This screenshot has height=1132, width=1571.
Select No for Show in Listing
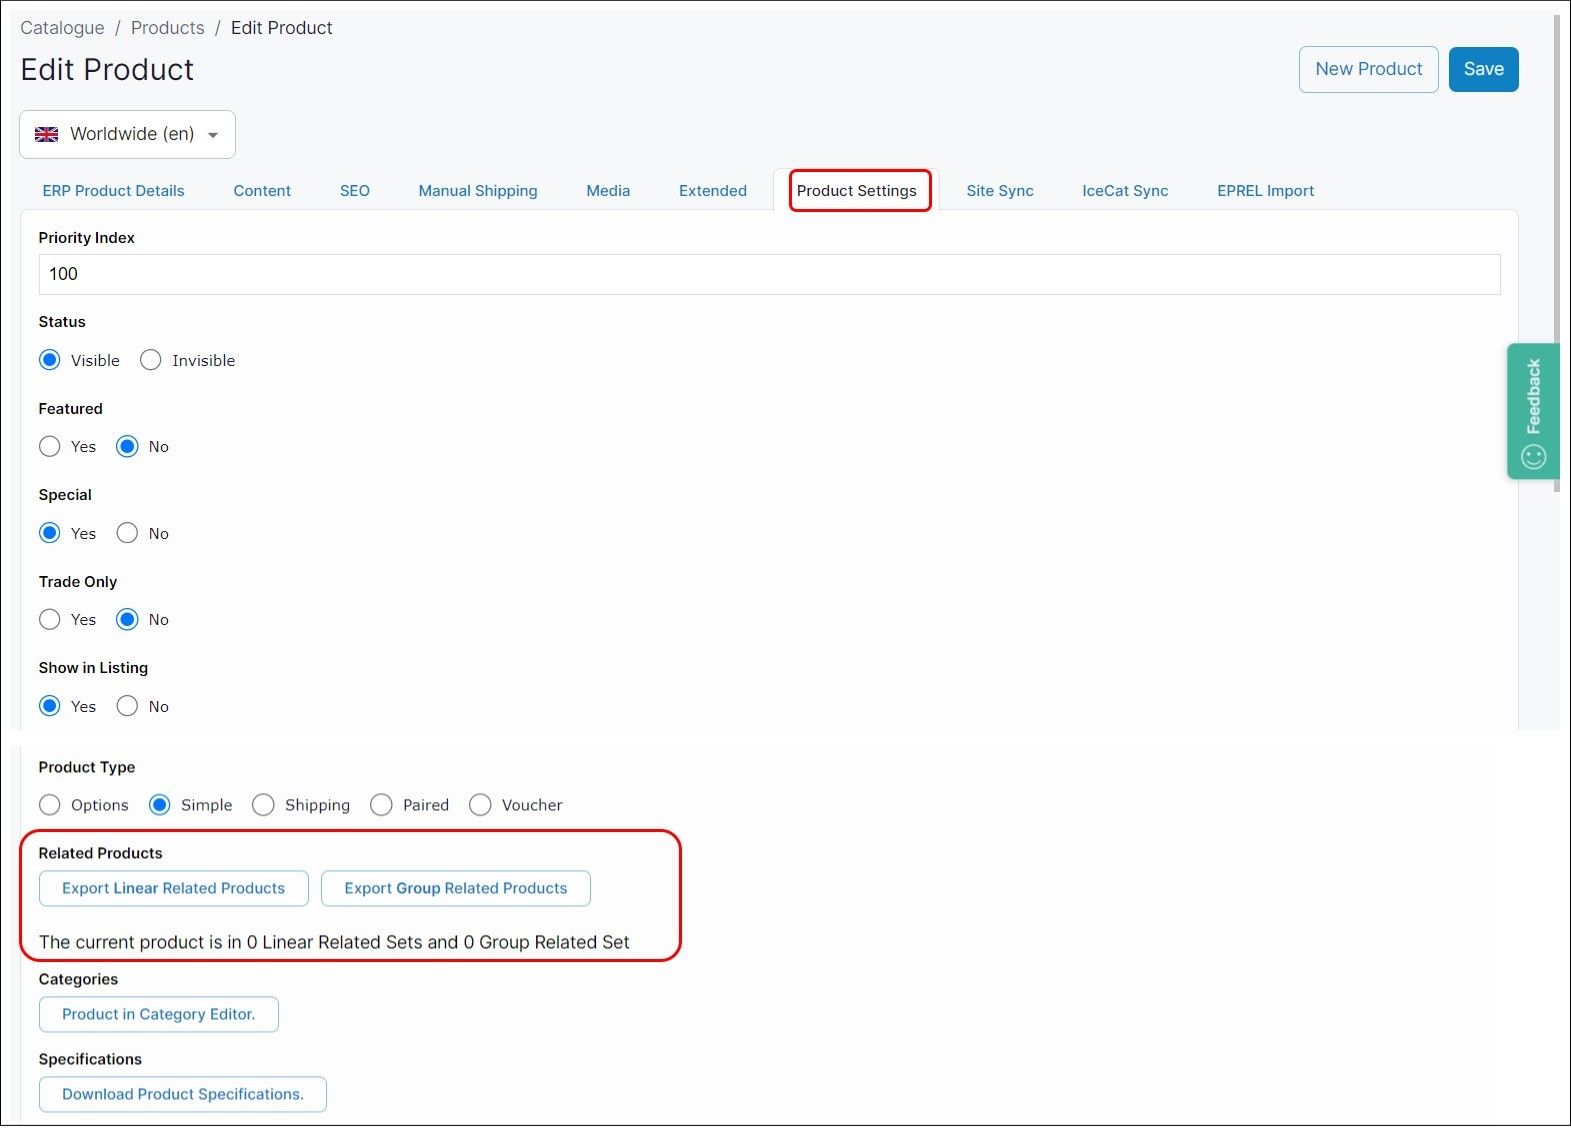click(127, 706)
